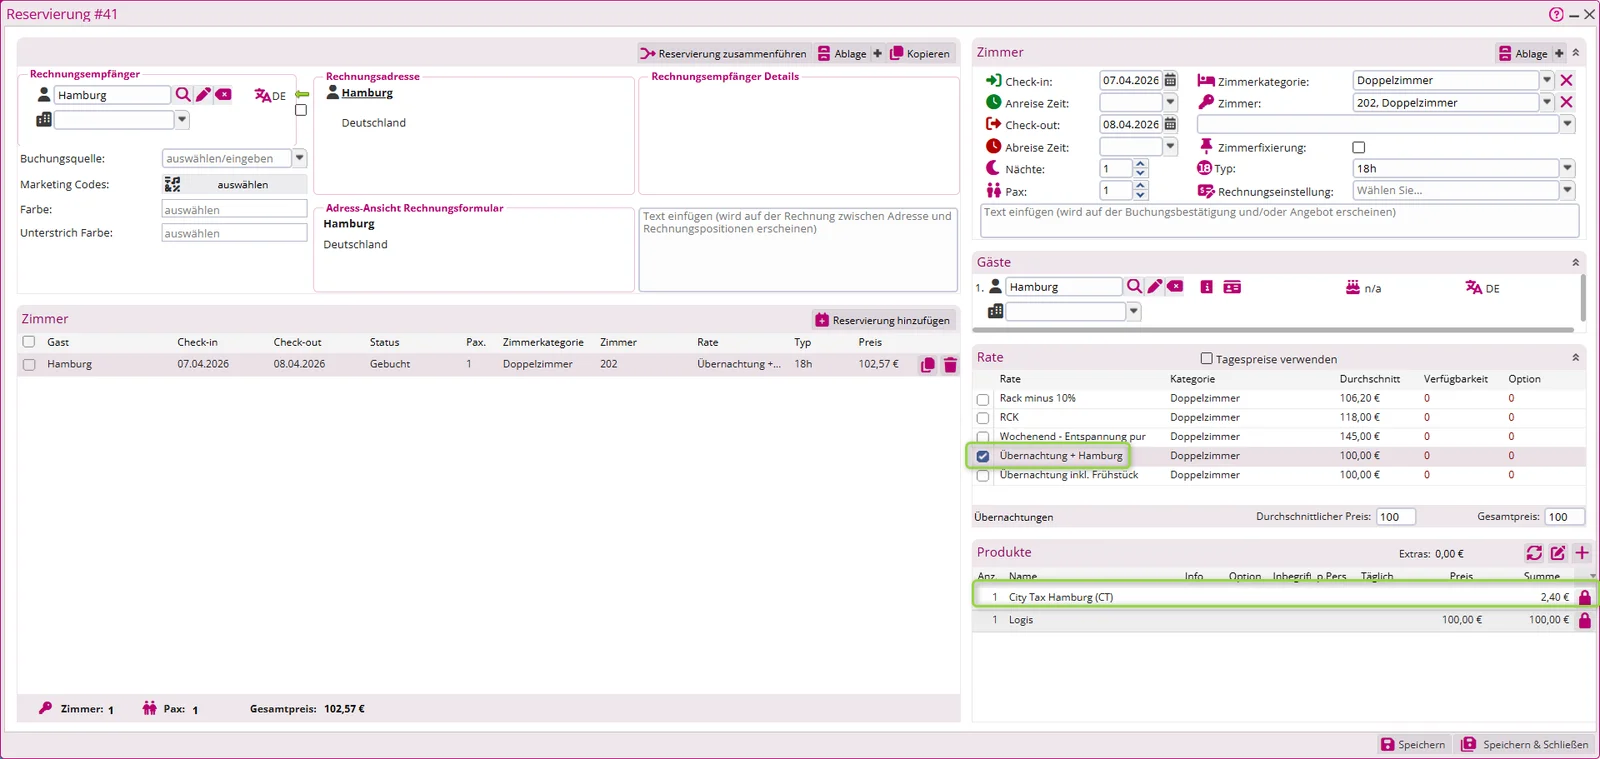The height and width of the screenshot is (759, 1600).
Task: Uncheck the Übernachtung + Hamburg rate
Action: coord(983,456)
